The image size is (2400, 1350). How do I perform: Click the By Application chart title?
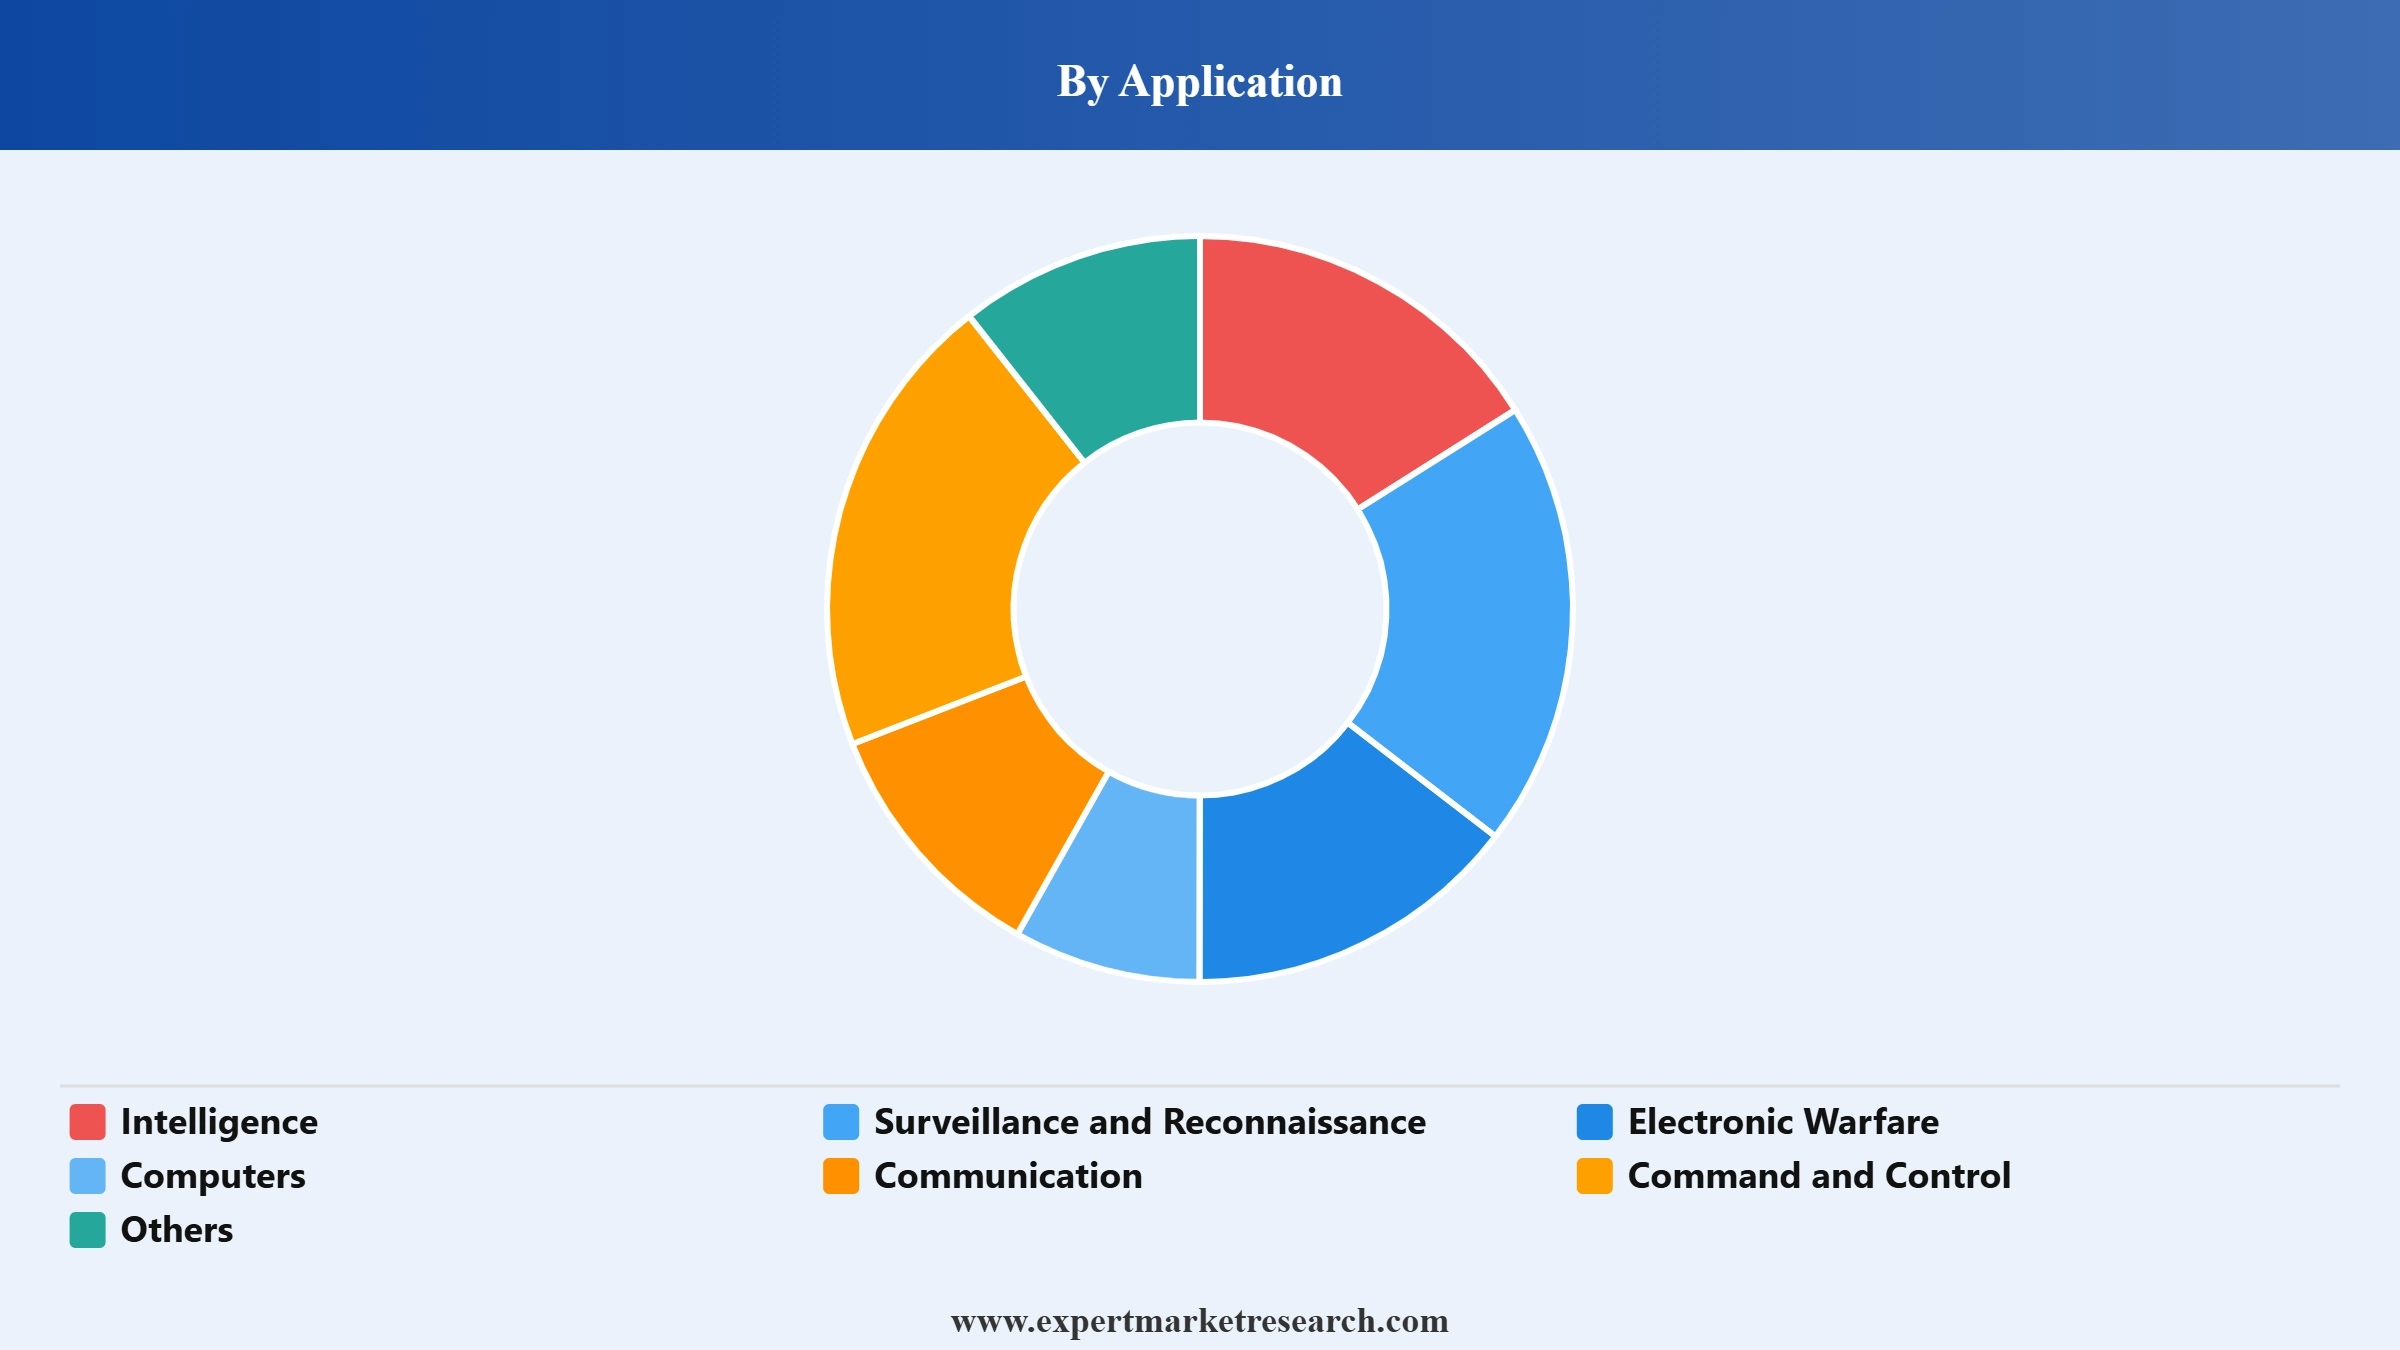pos(1200,82)
